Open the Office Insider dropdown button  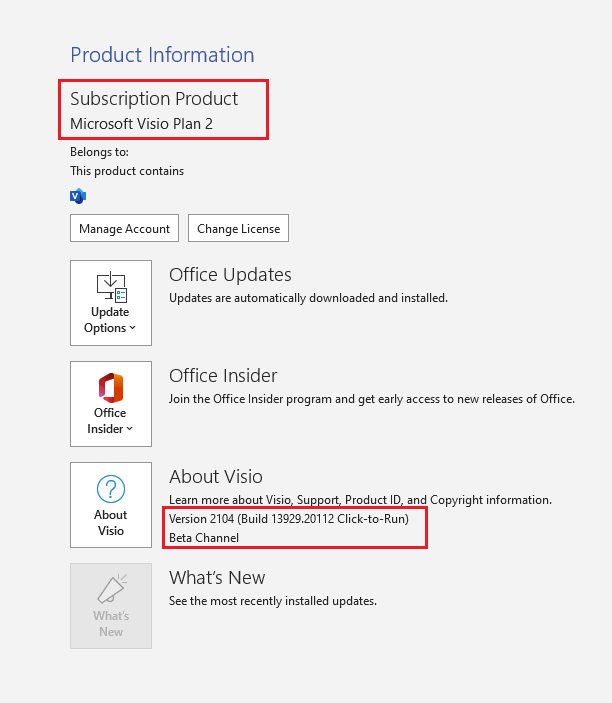[111, 404]
